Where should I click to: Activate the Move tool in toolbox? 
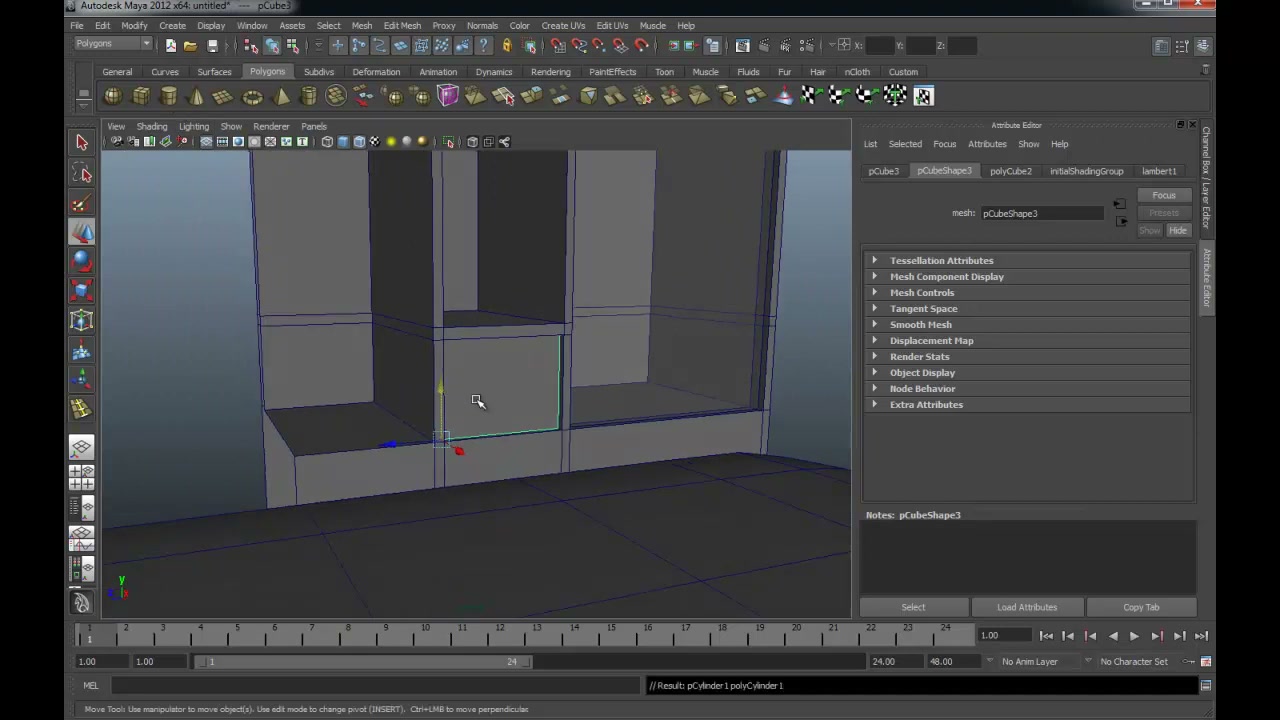point(82,232)
